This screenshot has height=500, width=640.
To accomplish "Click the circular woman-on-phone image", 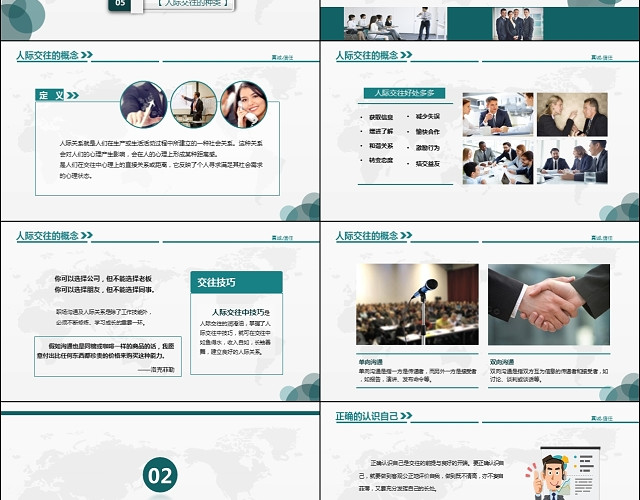I will (244, 104).
